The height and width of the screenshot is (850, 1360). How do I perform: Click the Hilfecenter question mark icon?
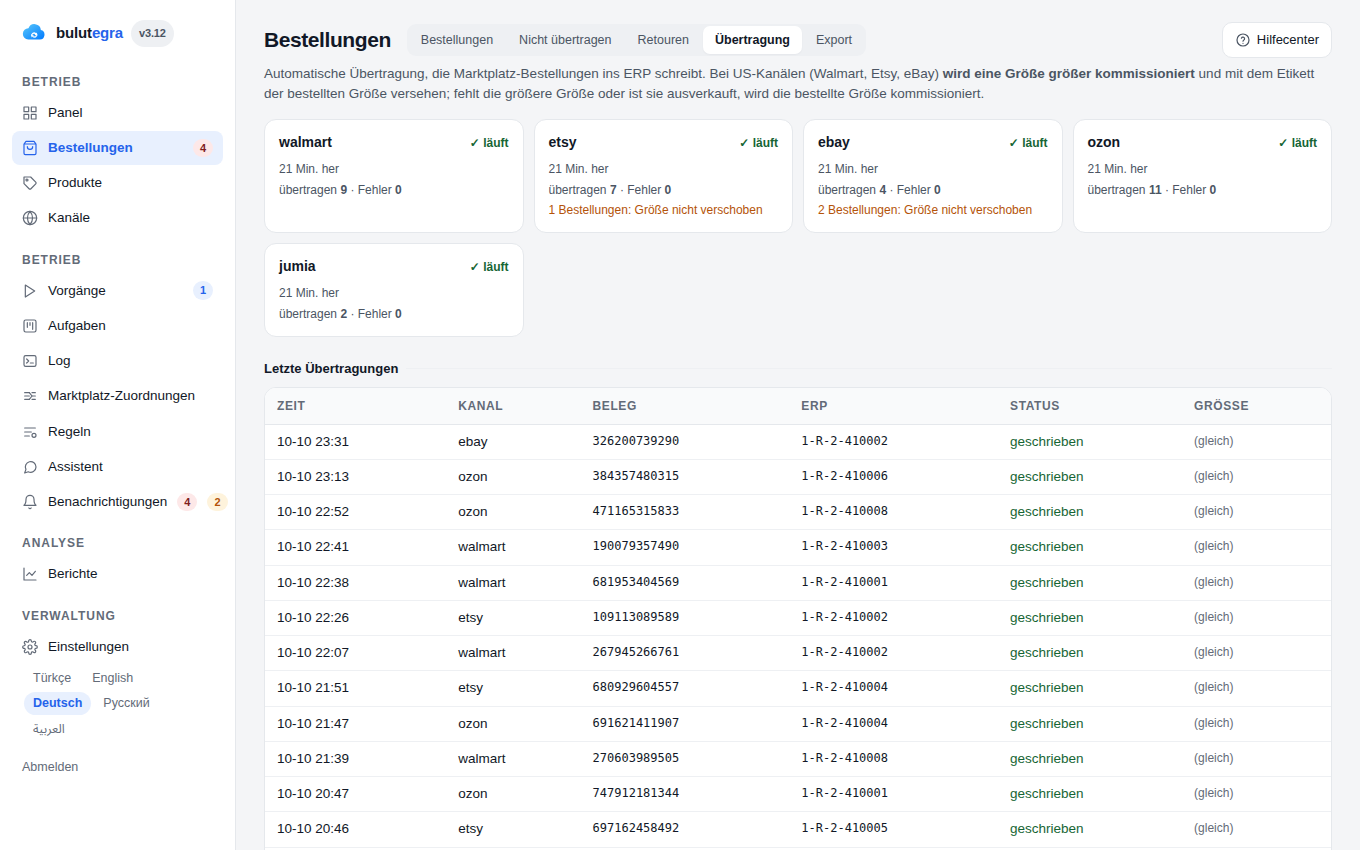(1243, 40)
